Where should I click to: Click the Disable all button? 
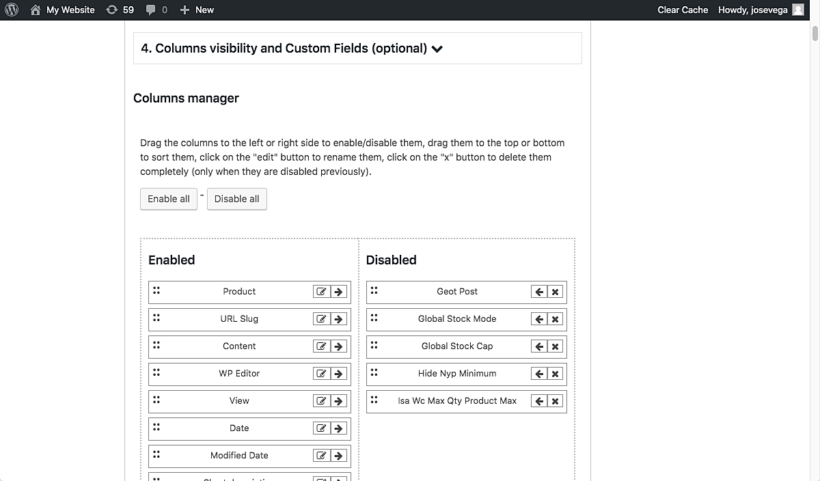(236, 199)
